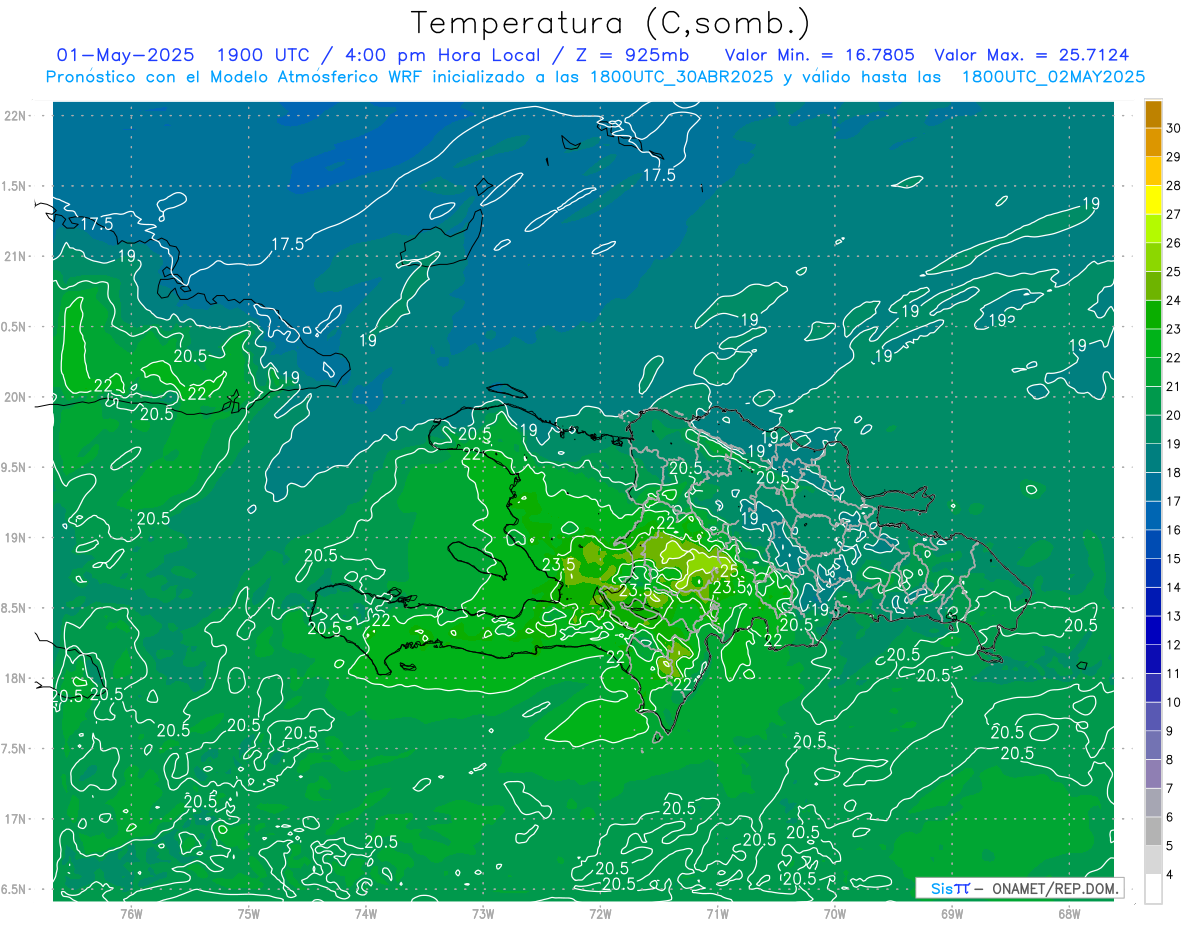This screenshot has height=927, width=1200.
Task: Click the "Valor Max. = 25.7124" readout
Action: (1031, 55)
